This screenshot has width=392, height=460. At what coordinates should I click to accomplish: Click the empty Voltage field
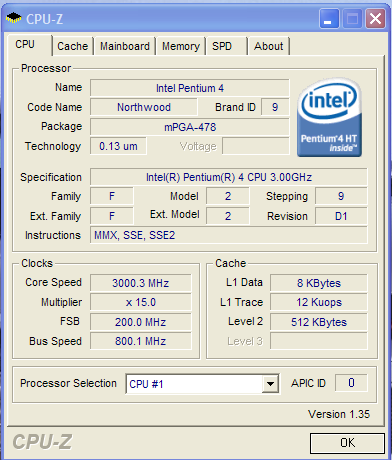point(256,146)
